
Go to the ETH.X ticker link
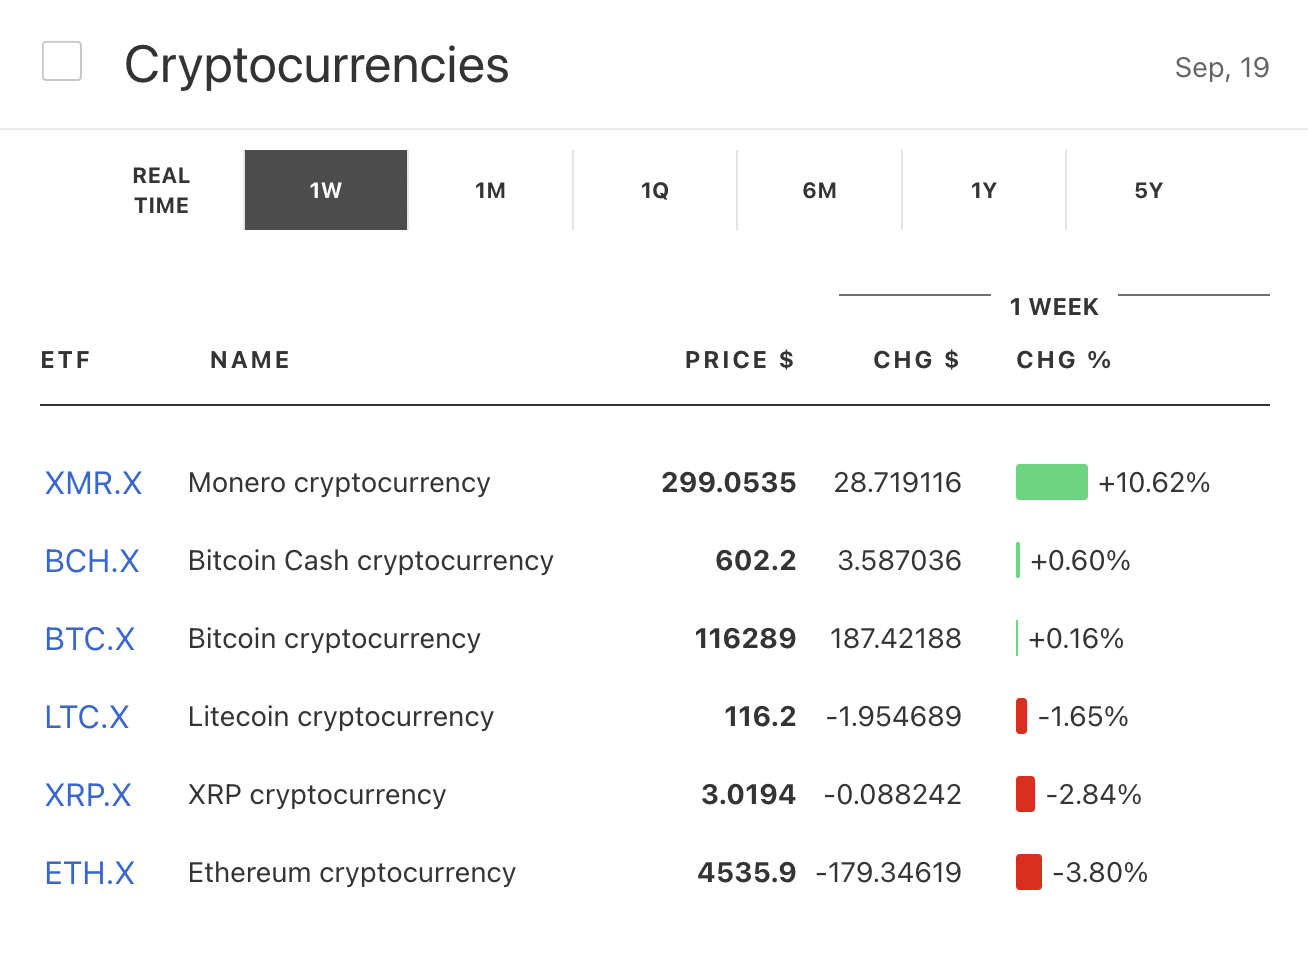point(90,873)
